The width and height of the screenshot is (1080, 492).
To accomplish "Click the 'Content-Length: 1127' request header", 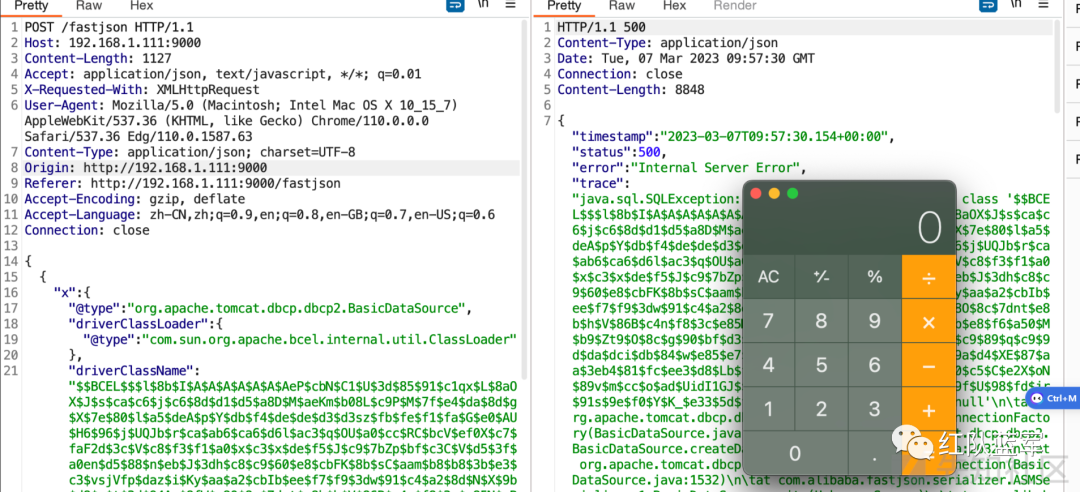I will click(x=98, y=59).
